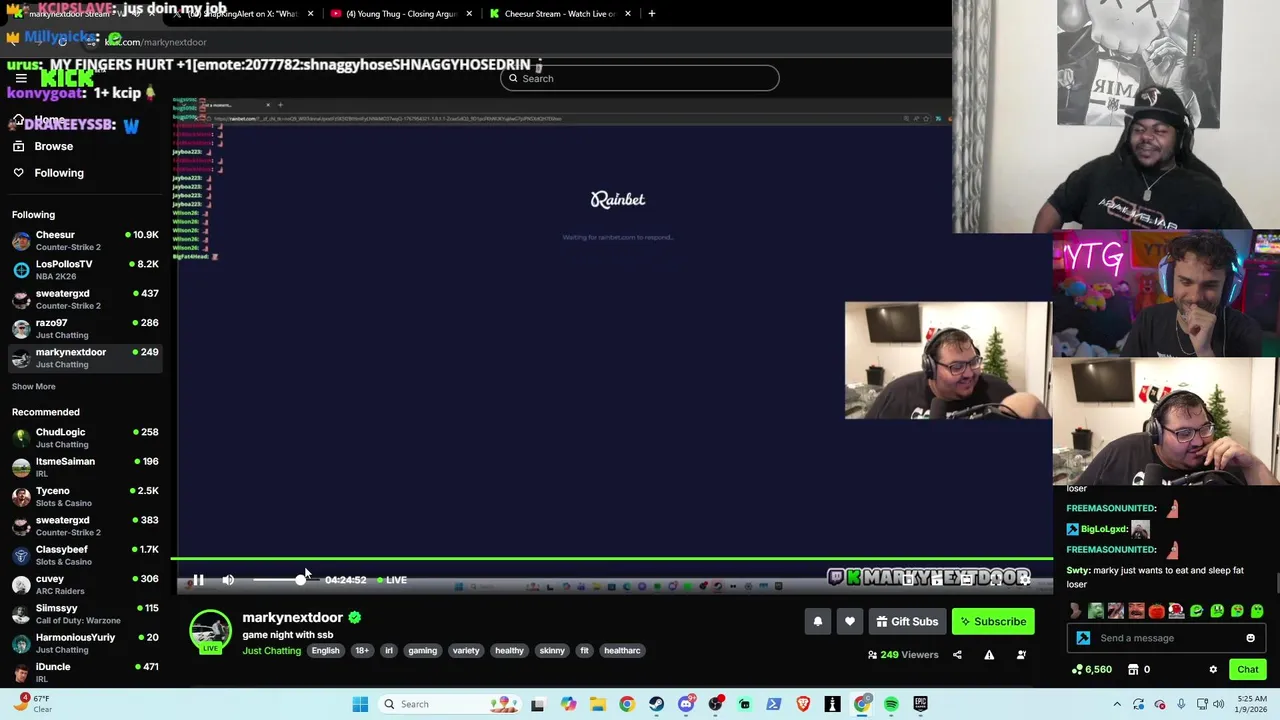1280x720 pixels.
Task: Open Spotify from the taskbar
Action: pyautogui.click(x=891, y=704)
